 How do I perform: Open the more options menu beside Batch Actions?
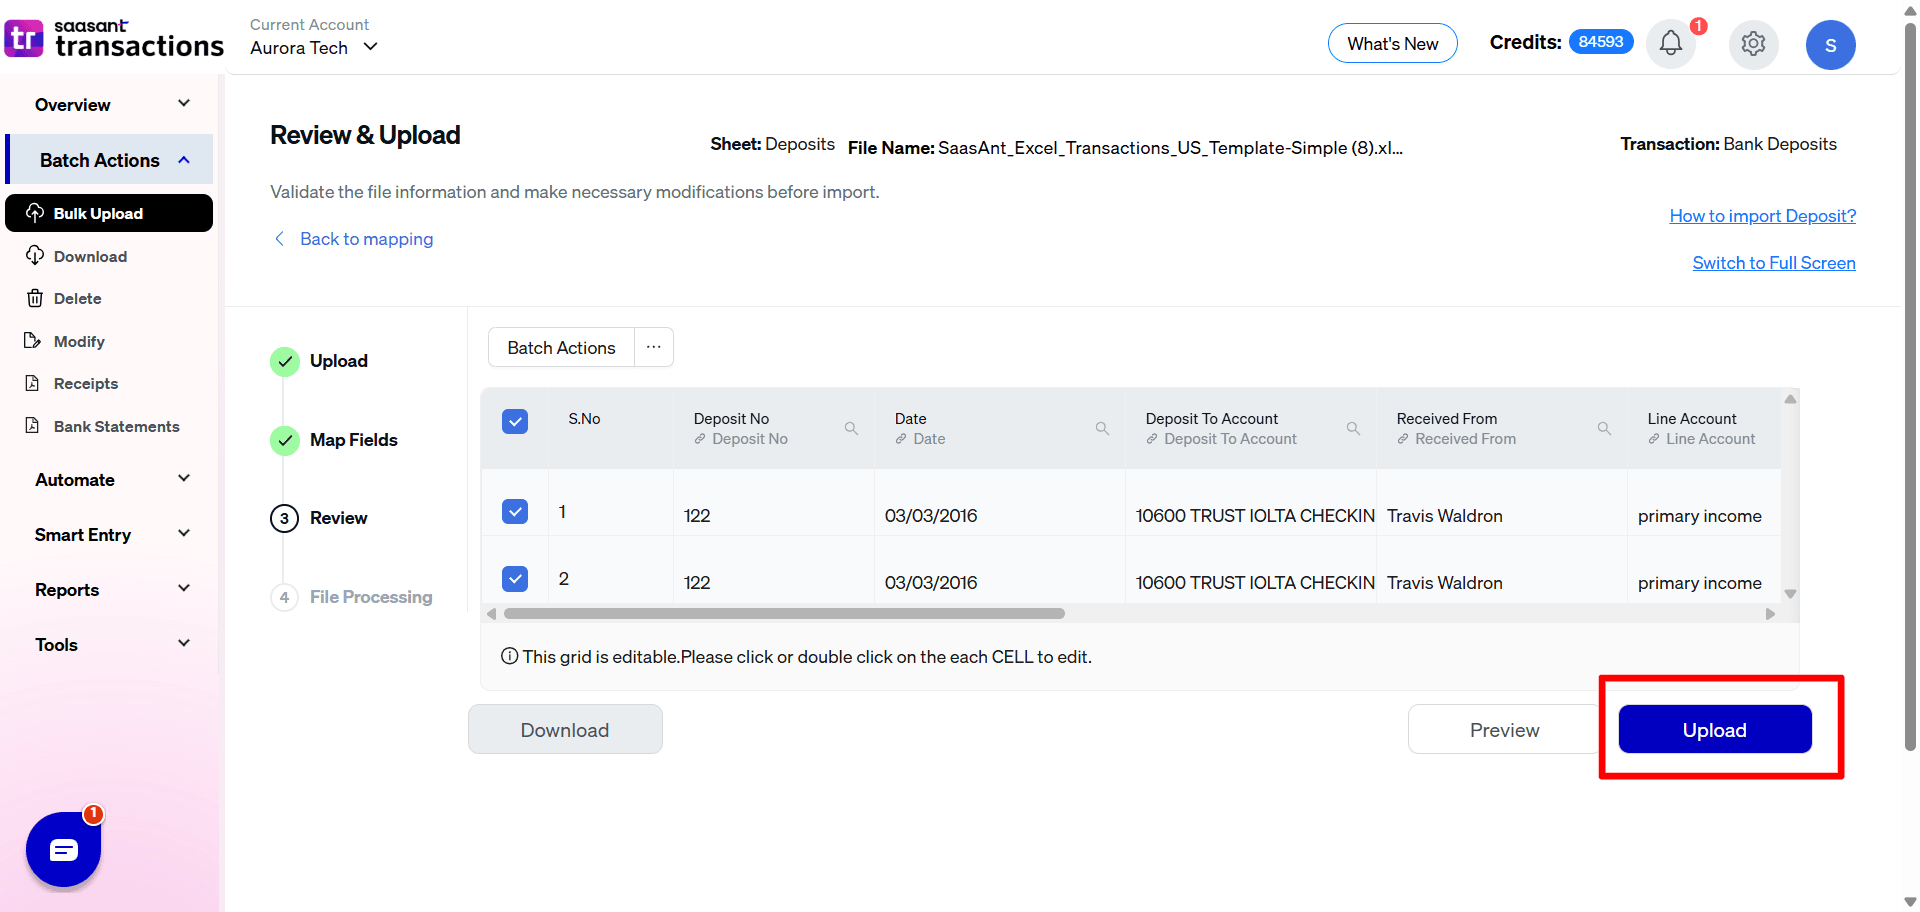pyautogui.click(x=654, y=347)
